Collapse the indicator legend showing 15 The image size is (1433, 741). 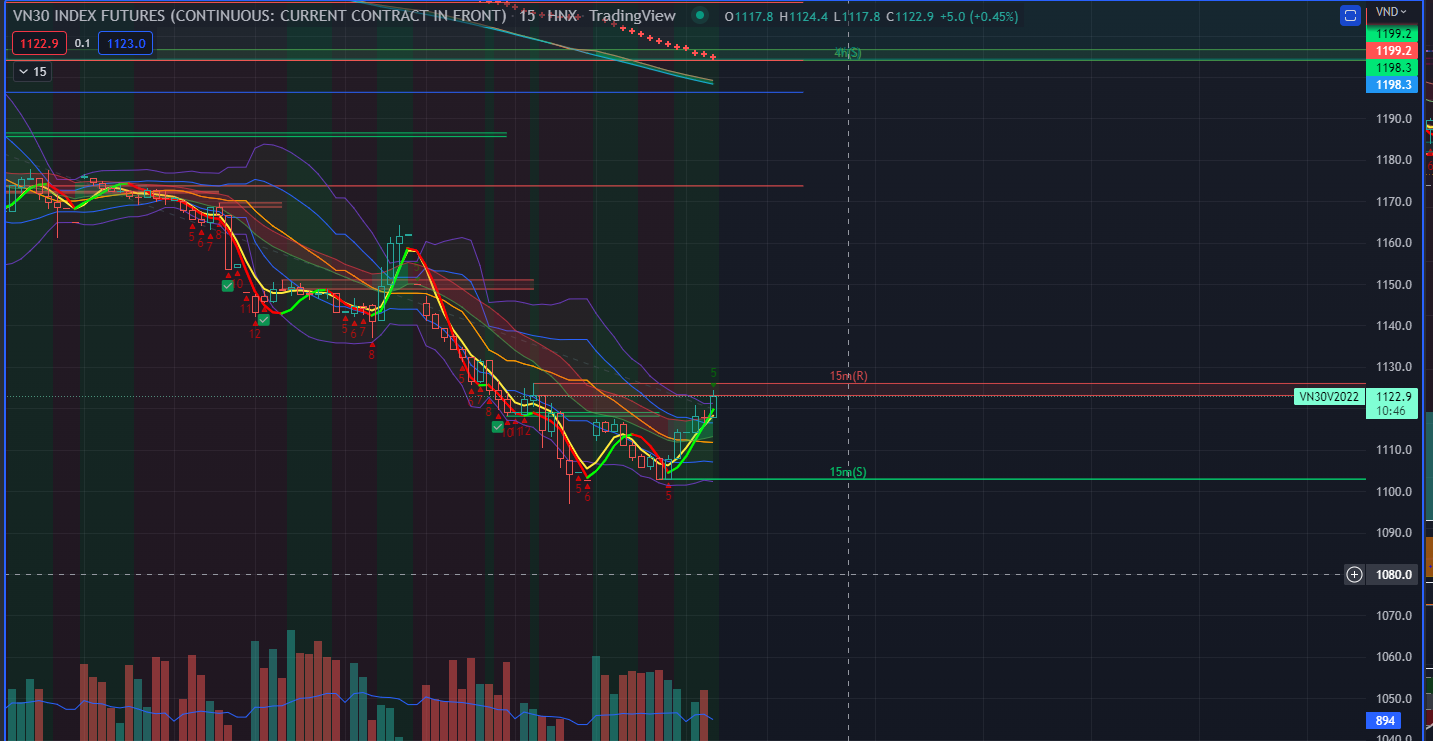[x=22, y=72]
